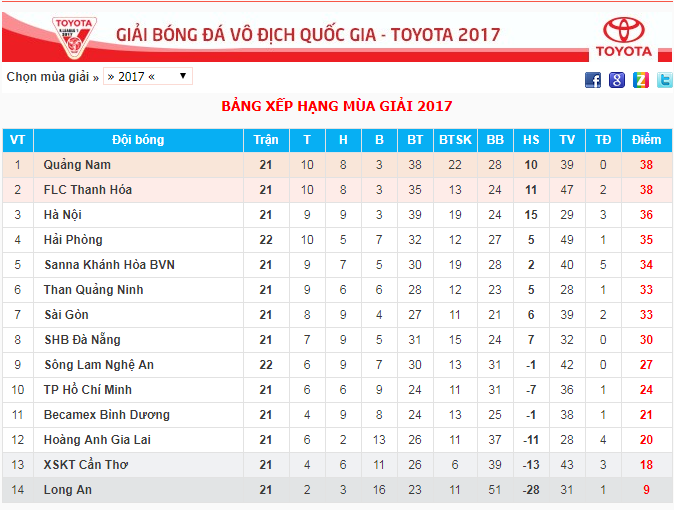
Task: Open the season selector dropdown showing 2017
Action: pyautogui.click(x=148, y=77)
